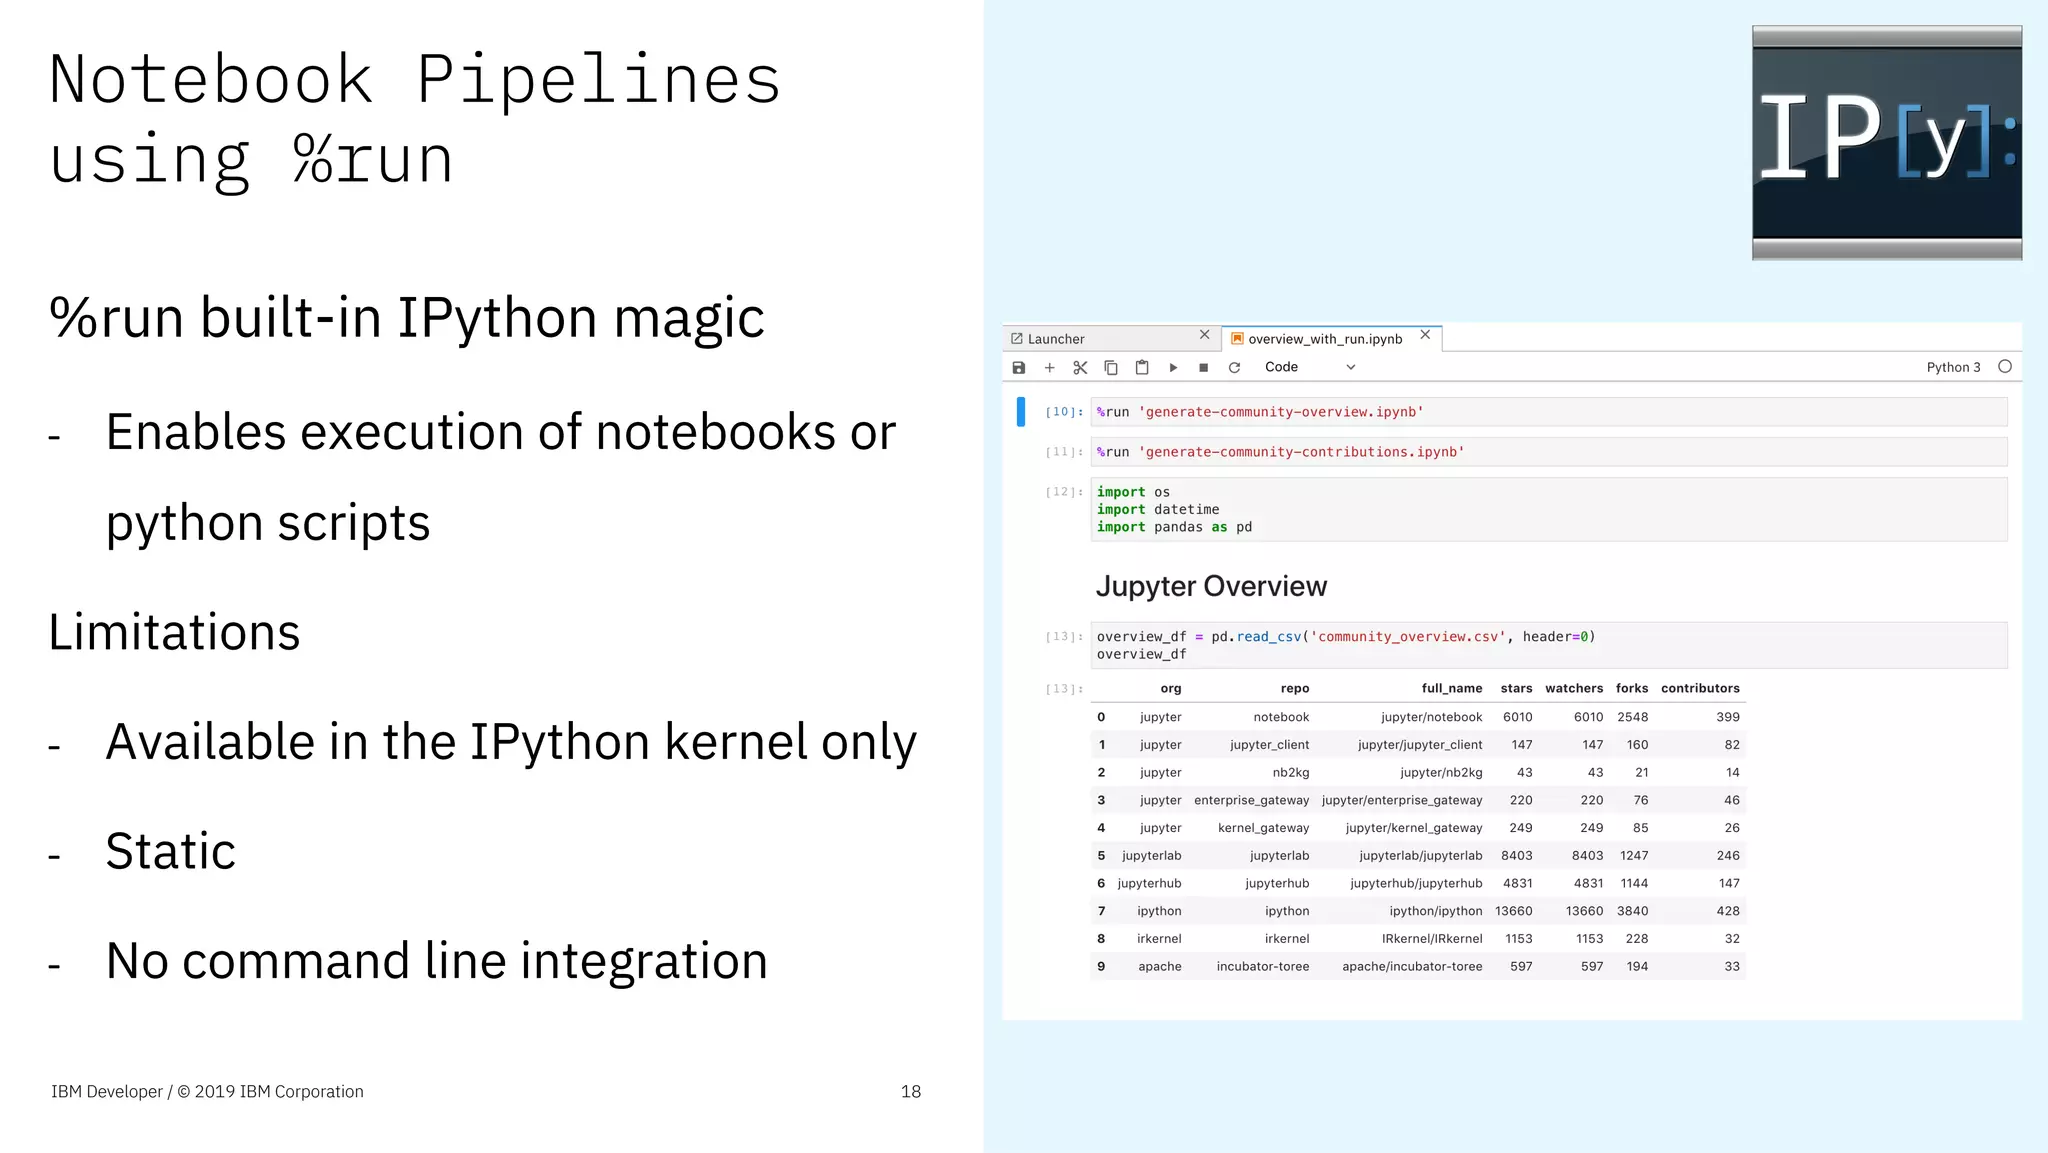Paste cell using the clipboard icon
2048x1153 pixels.
pos(1142,368)
